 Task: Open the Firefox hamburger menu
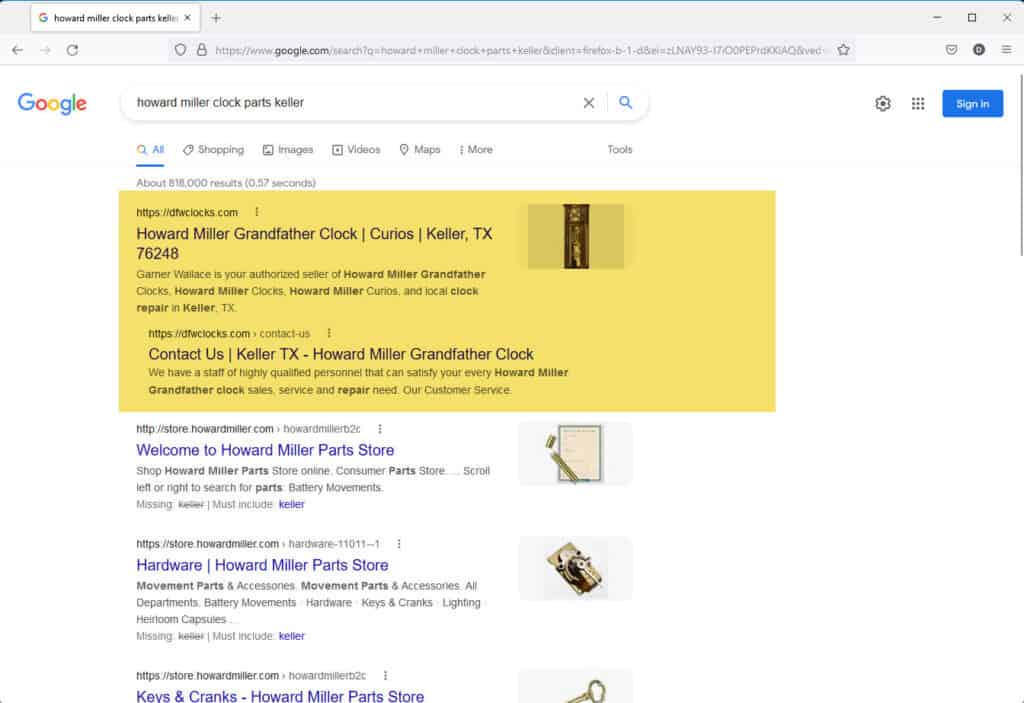[1006, 50]
